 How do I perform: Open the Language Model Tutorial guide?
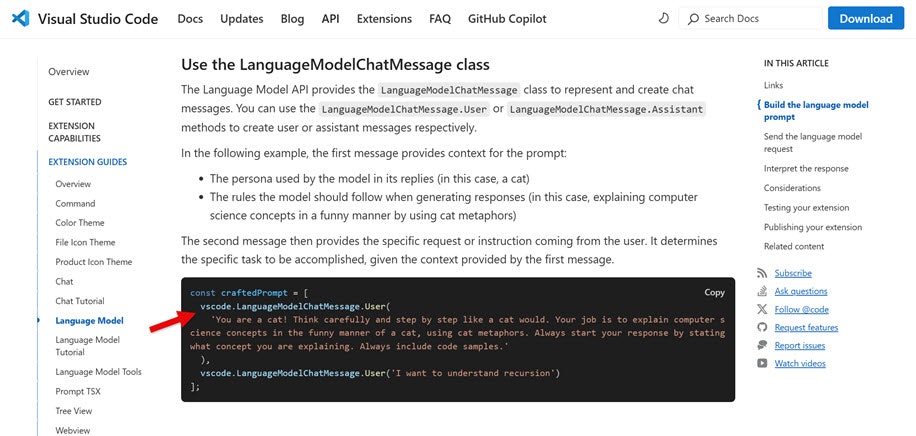(88, 346)
